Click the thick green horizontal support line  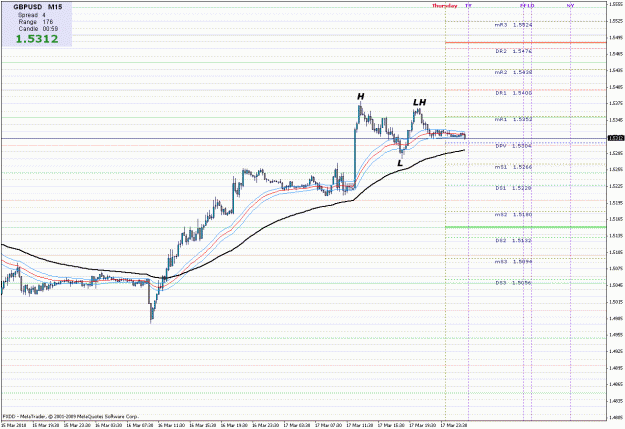point(526,227)
